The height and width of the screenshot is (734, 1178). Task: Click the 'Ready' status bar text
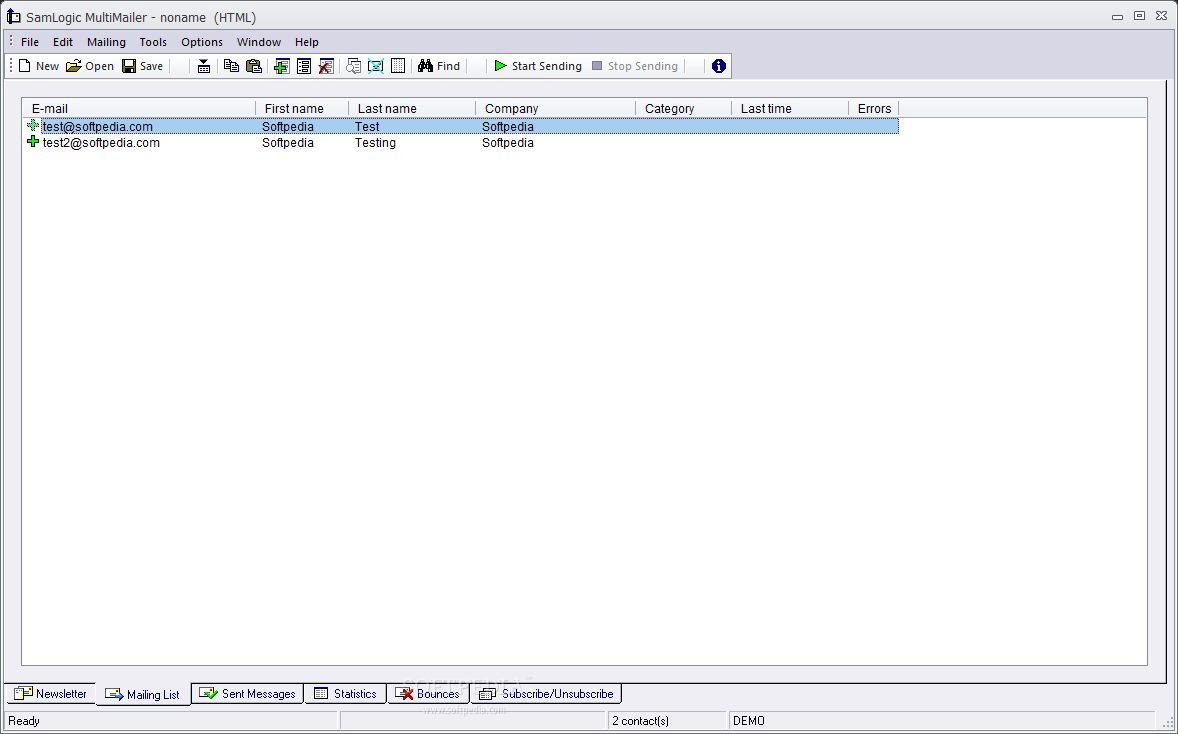[24, 720]
